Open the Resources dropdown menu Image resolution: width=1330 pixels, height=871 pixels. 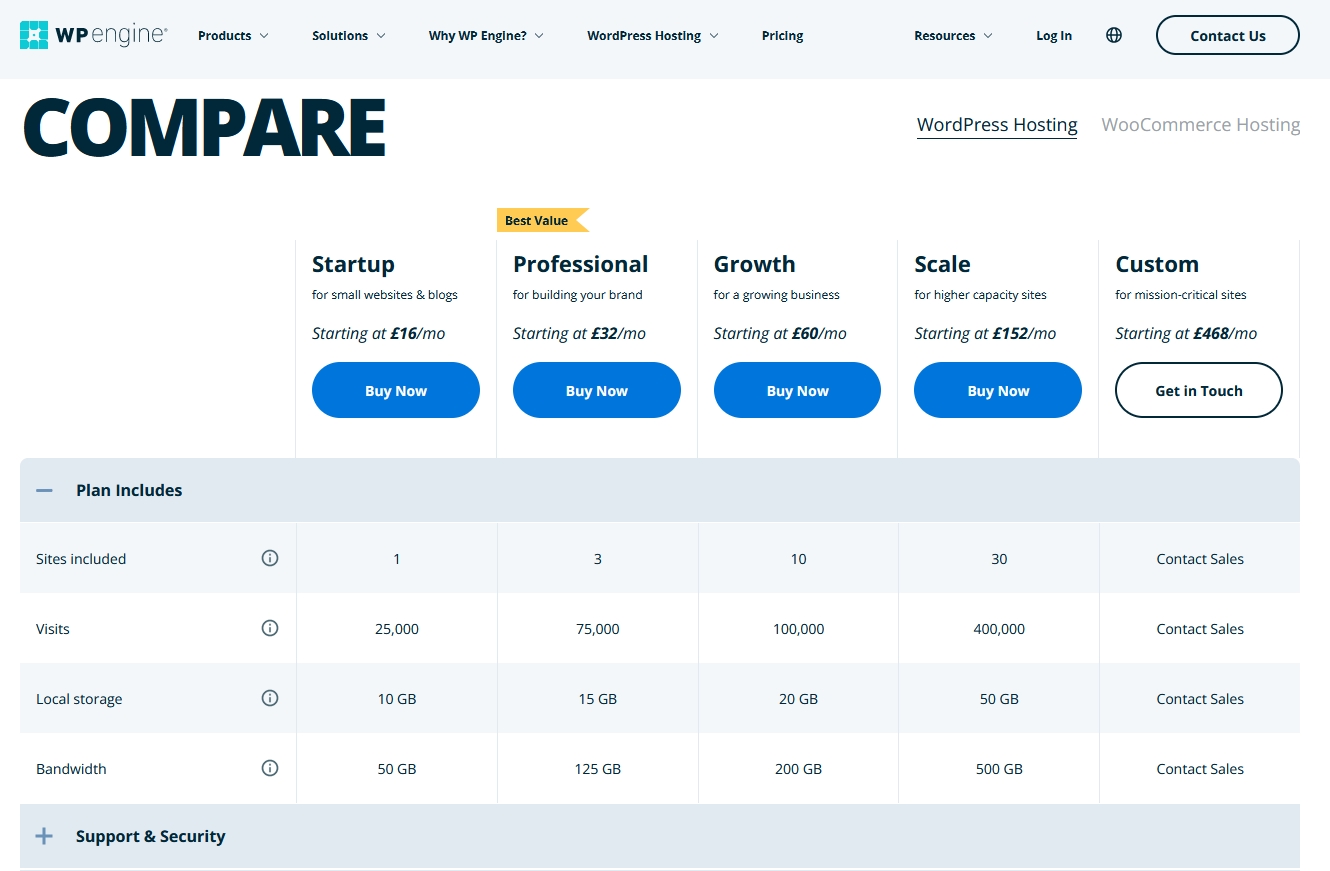(953, 36)
